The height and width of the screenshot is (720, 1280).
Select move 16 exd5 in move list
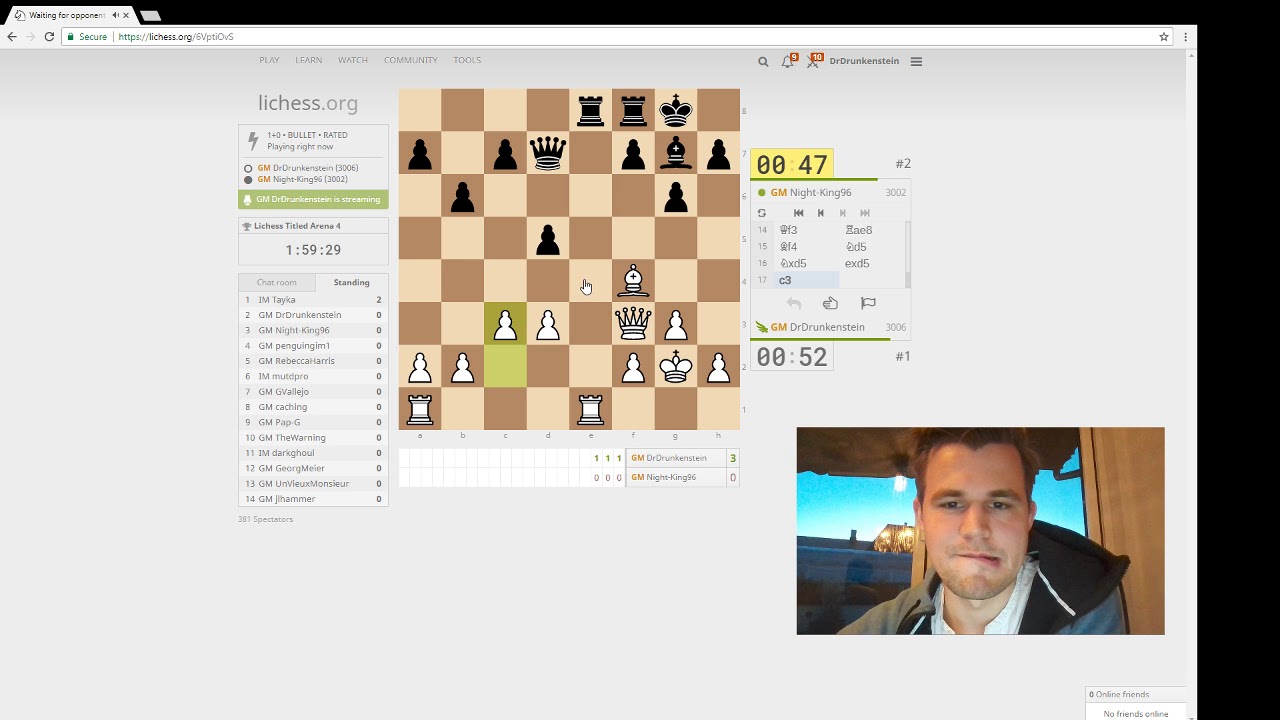[871, 264]
